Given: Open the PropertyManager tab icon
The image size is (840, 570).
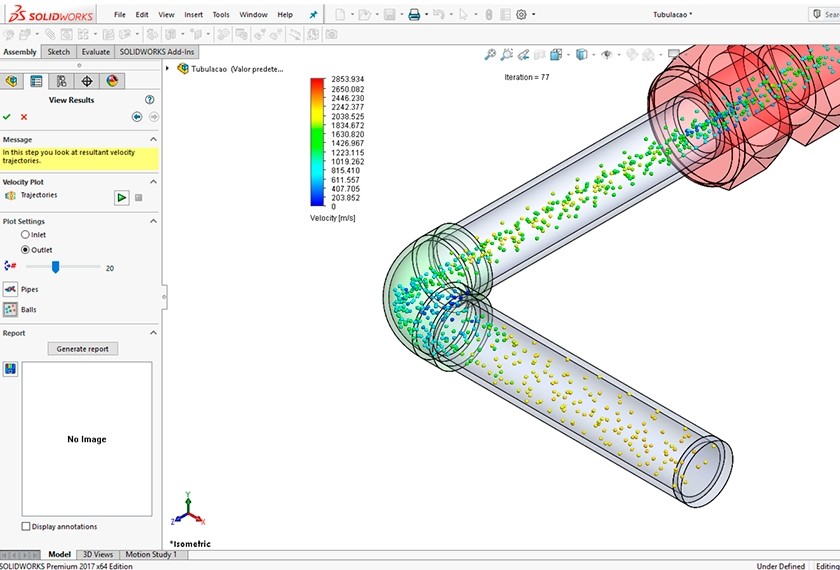Looking at the screenshot, I should pos(36,81).
